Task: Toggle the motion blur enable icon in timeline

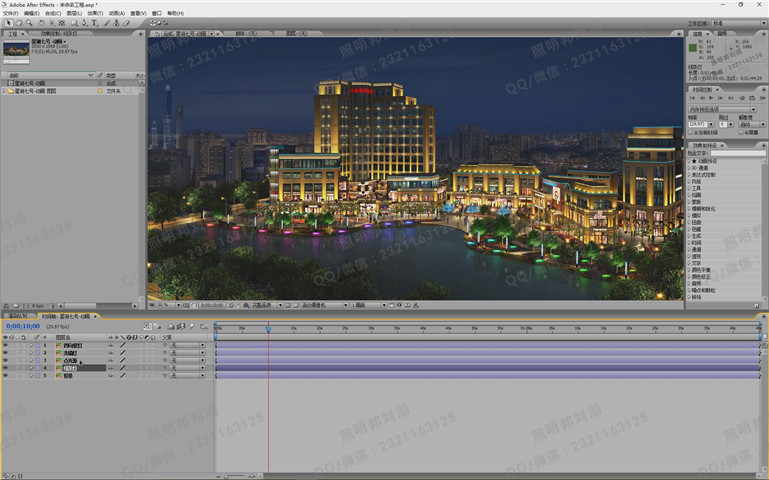Action: pos(191,326)
